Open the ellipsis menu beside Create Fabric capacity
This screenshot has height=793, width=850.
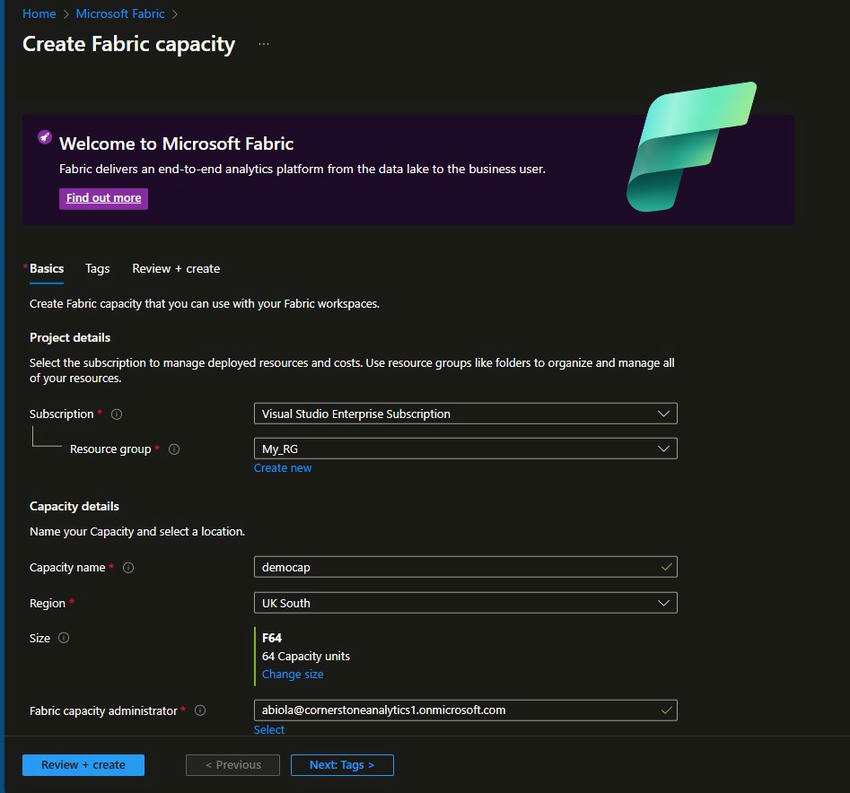pos(263,44)
